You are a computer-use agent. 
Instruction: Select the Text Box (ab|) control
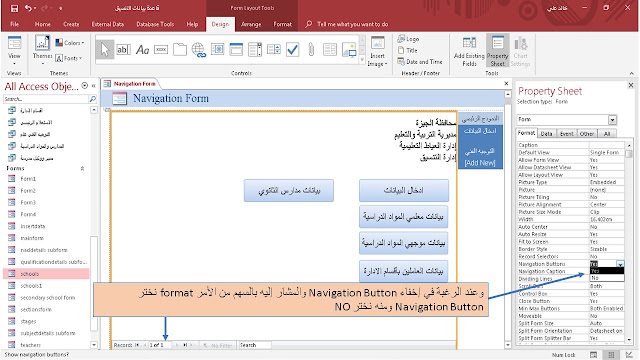click(x=123, y=50)
